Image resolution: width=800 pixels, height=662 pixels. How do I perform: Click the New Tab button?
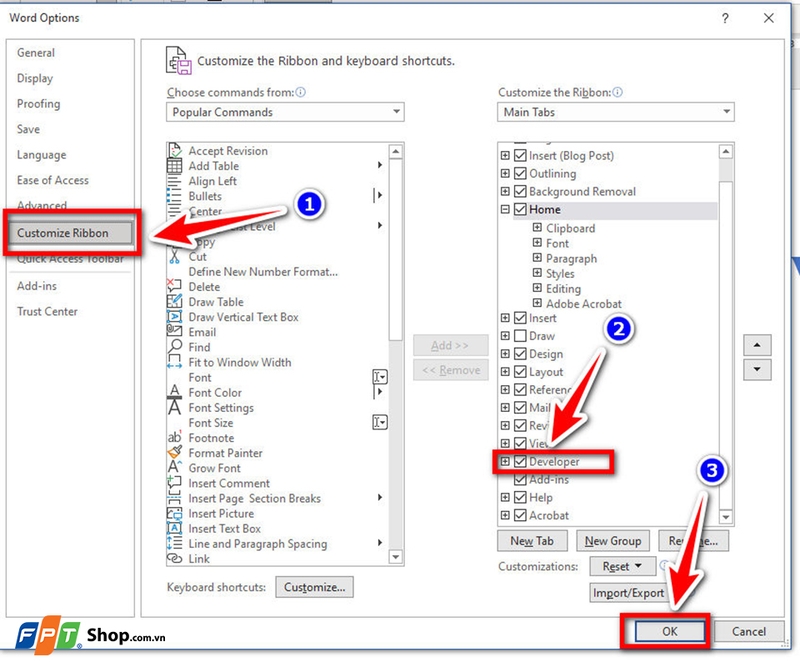tap(532, 541)
